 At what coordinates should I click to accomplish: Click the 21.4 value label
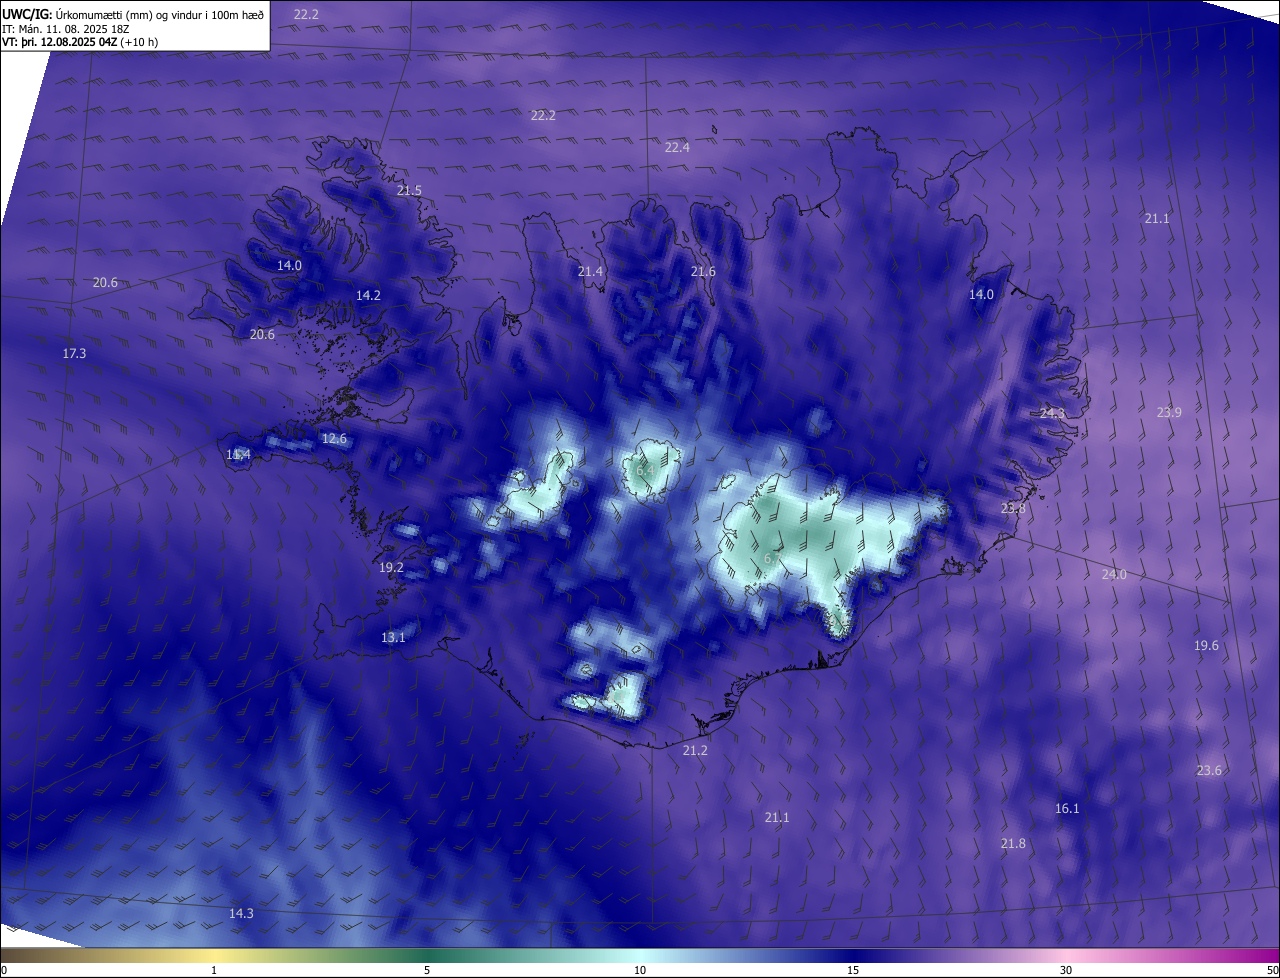pyautogui.click(x=590, y=271)
